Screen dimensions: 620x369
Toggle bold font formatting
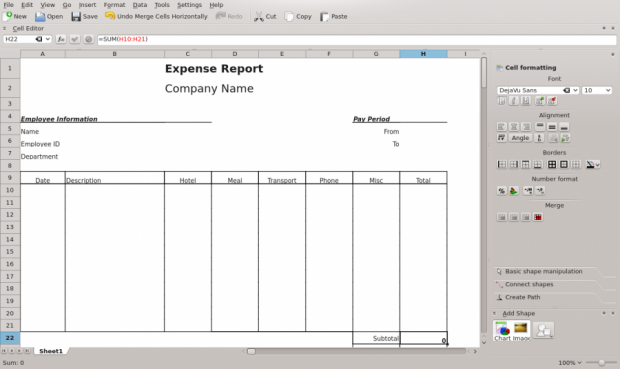tap(501, 101)
